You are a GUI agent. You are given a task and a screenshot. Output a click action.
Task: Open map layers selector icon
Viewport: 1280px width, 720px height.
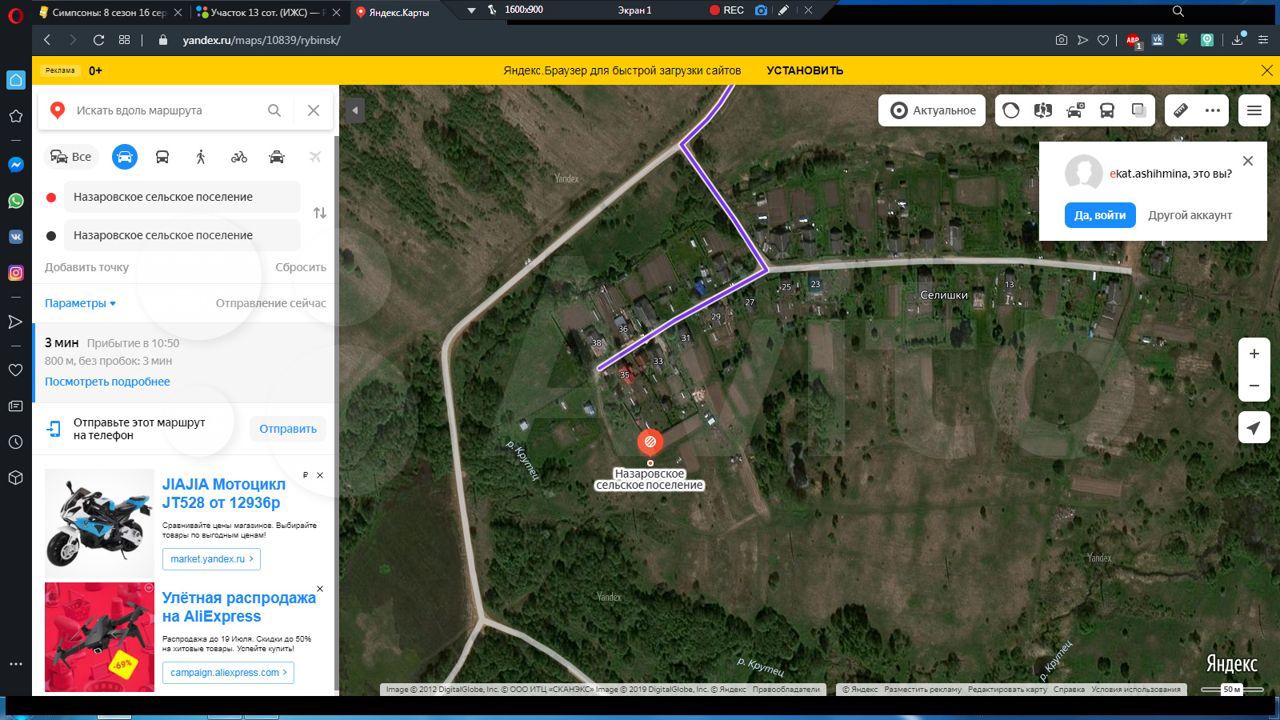pos(1139,110)
